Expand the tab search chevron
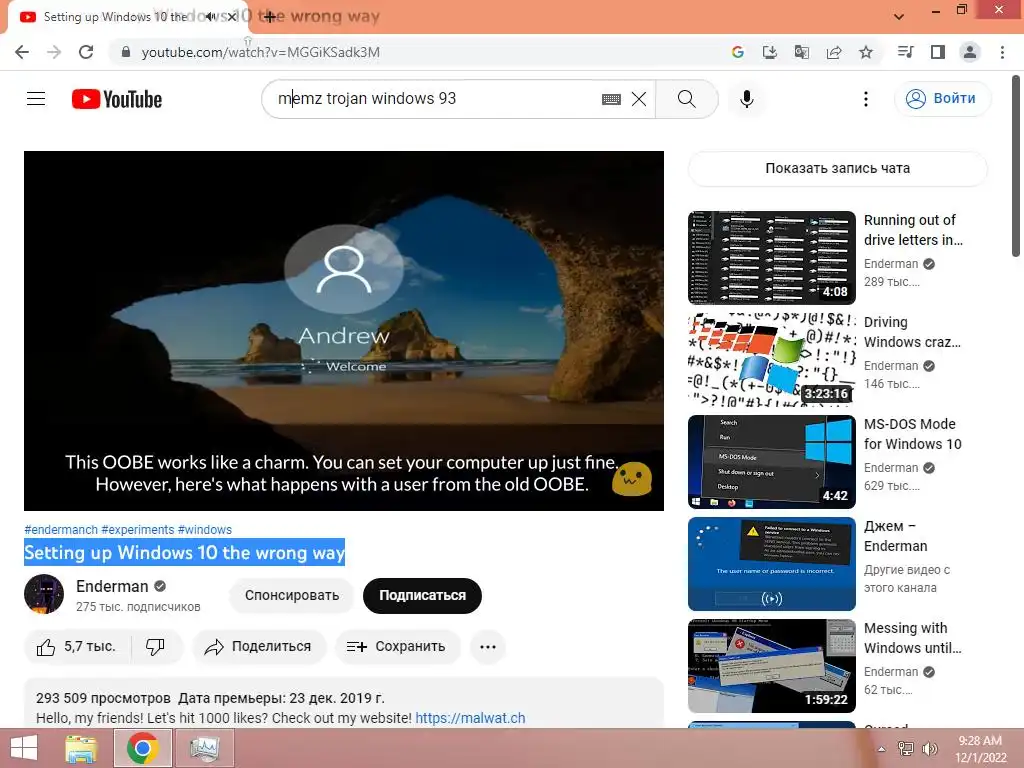Screen dimensions: 1024x768 (x=899, y=17)
